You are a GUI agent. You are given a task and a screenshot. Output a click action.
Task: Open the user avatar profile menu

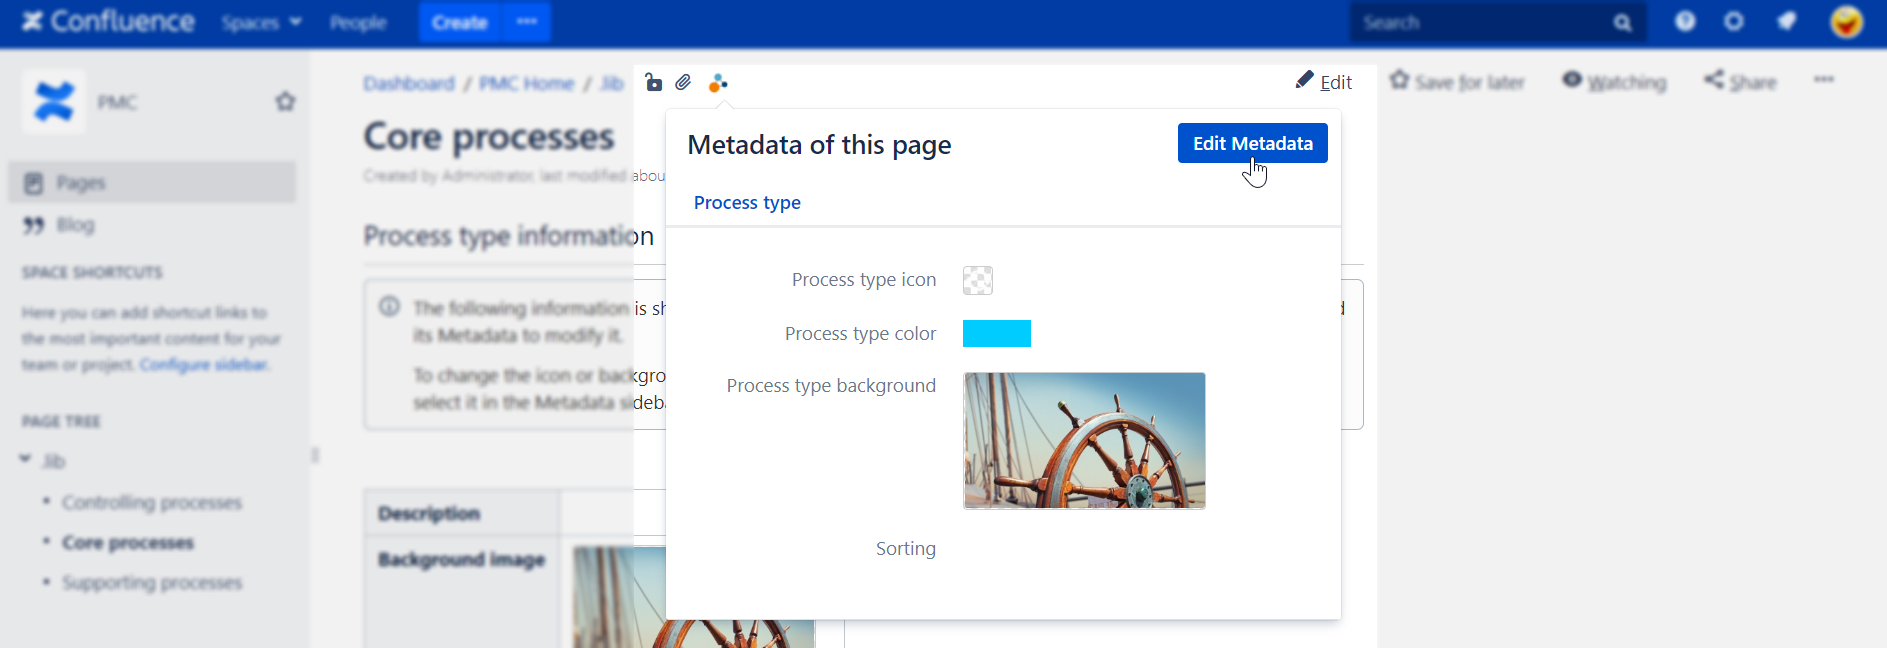1846,22
